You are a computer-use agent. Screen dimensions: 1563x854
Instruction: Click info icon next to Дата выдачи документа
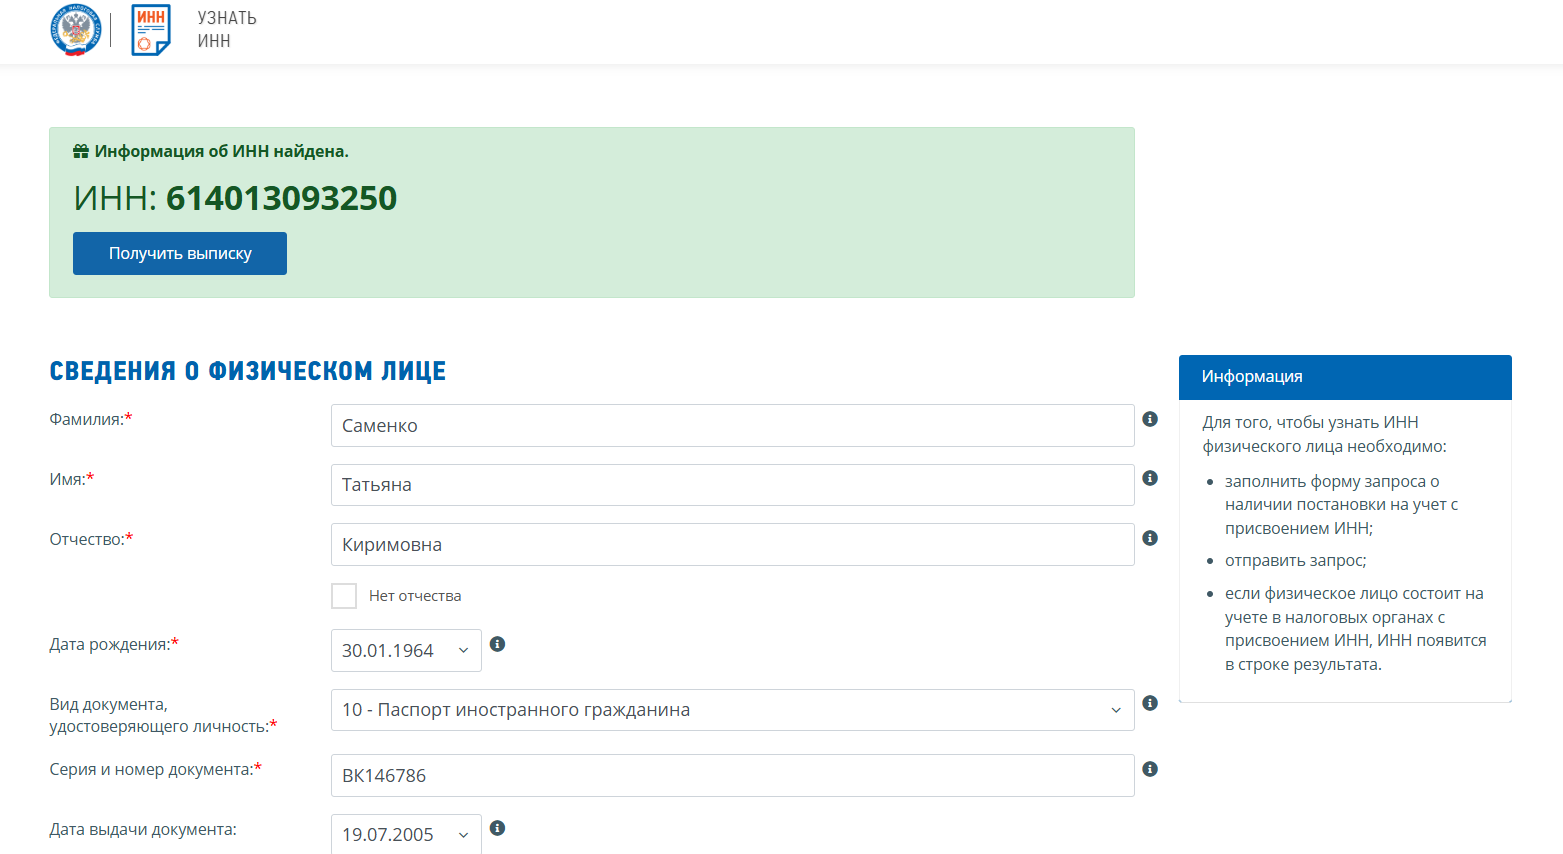(497, 828)
